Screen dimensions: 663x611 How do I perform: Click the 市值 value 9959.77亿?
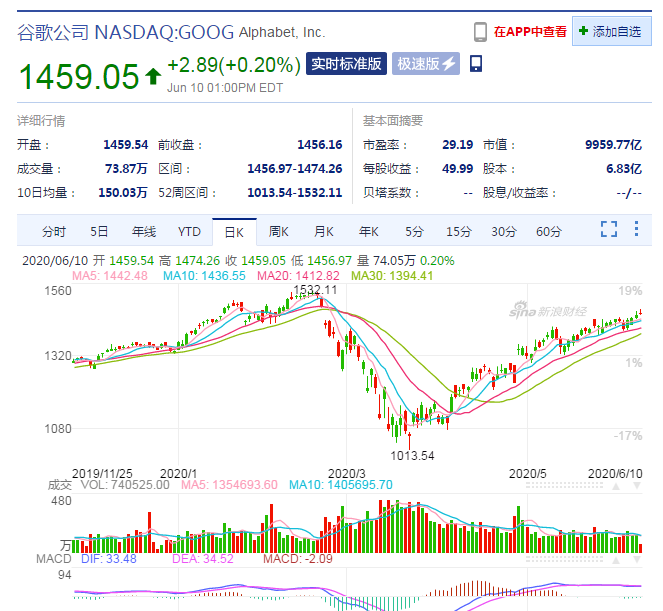(614, 145)
